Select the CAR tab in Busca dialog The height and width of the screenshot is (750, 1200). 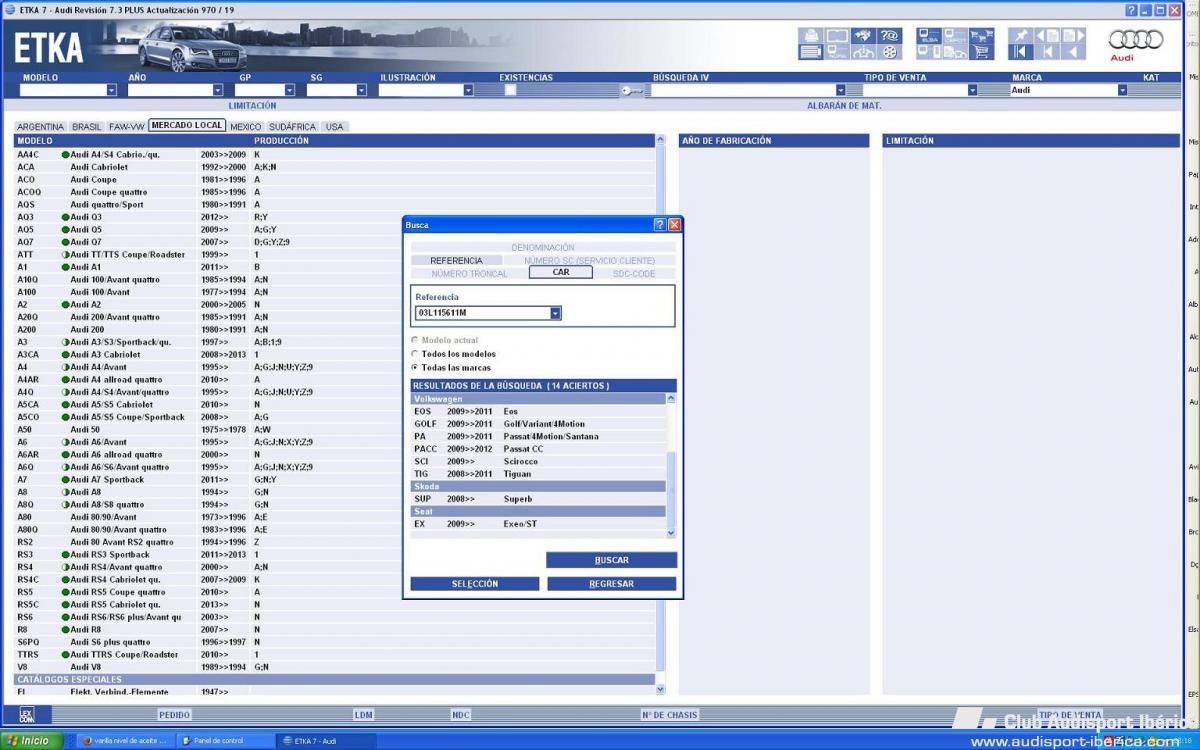coord(561,272)
